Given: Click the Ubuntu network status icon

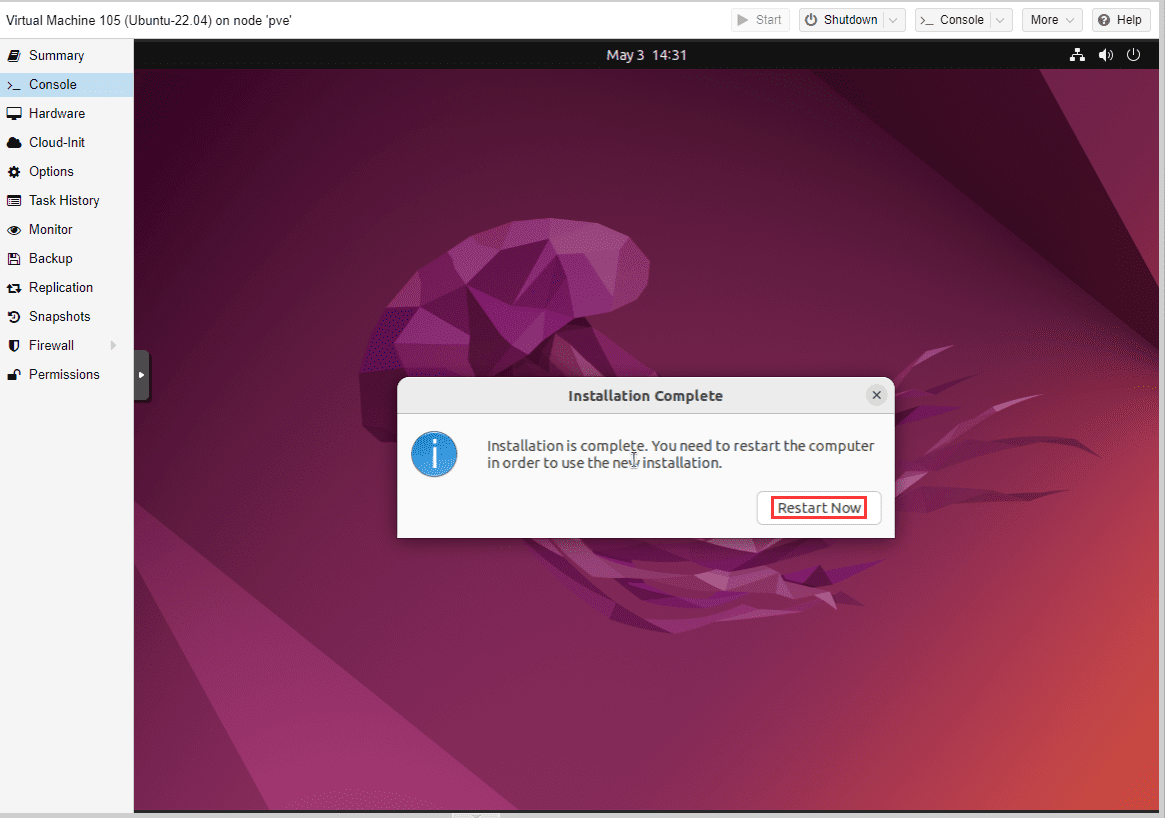Looking at the screenshot, I should coord(1077,55).
